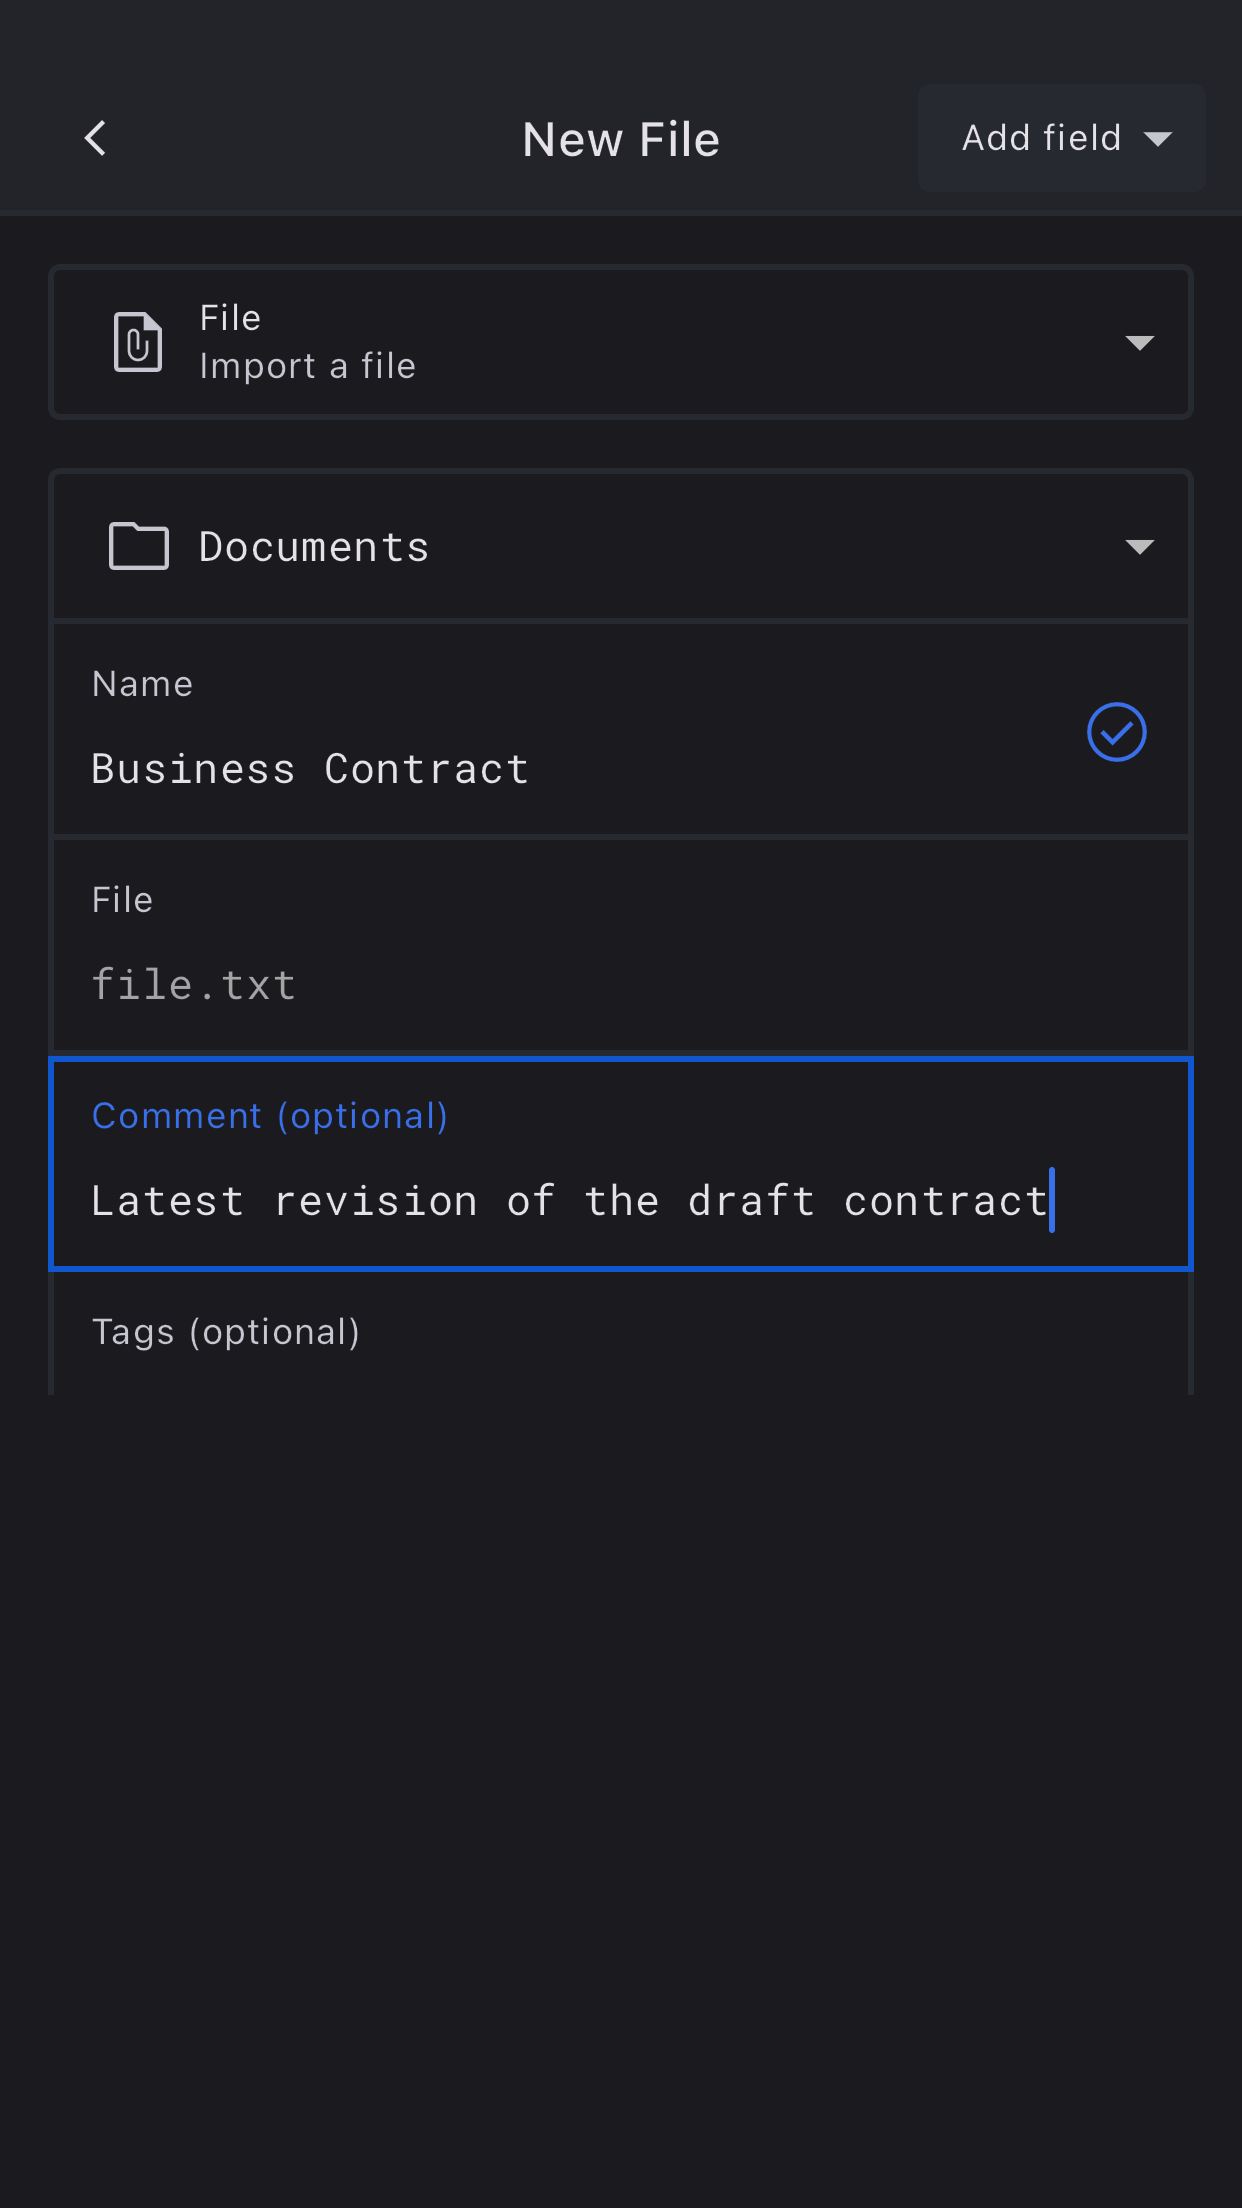This screenshot has height=2208, width=1242.
Task: Go back using the left chevron
Action: pyautogui.click(x=96, y=139)
